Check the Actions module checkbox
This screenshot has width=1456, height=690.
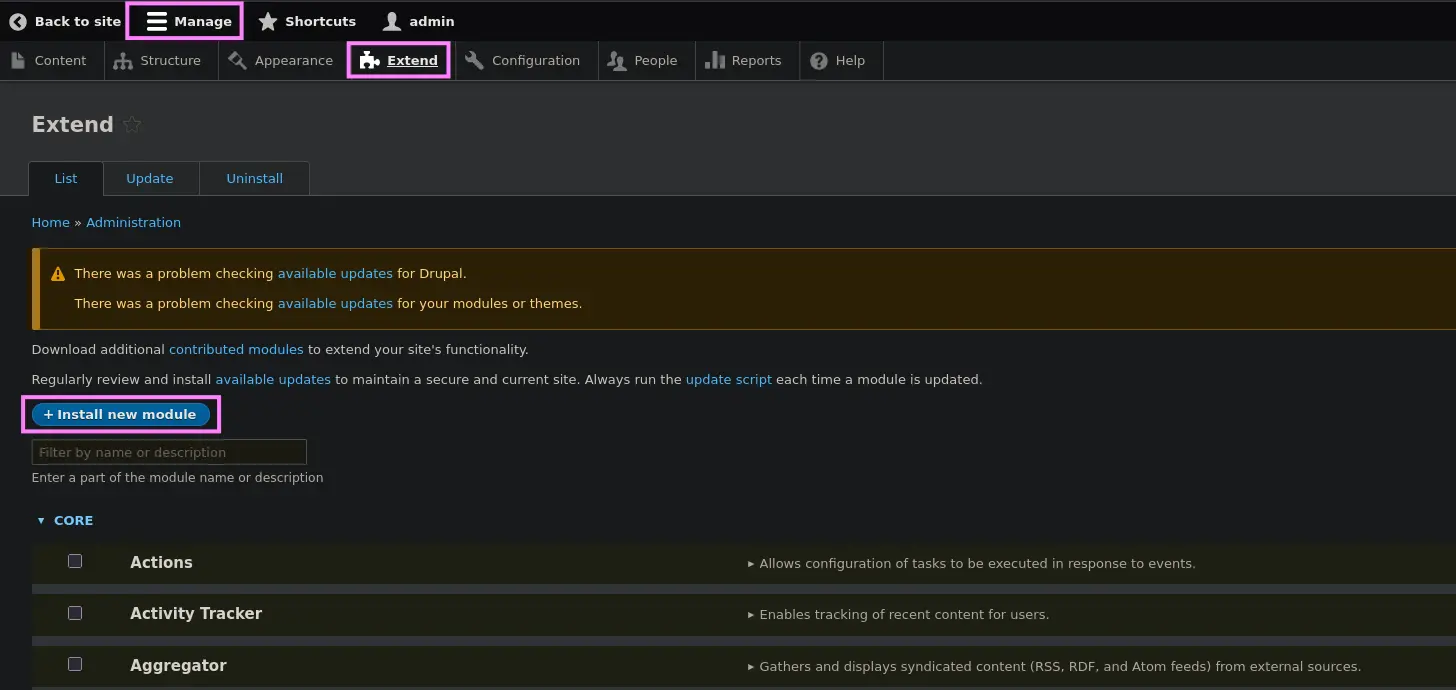pyautogui.click(x=75, y=562)
